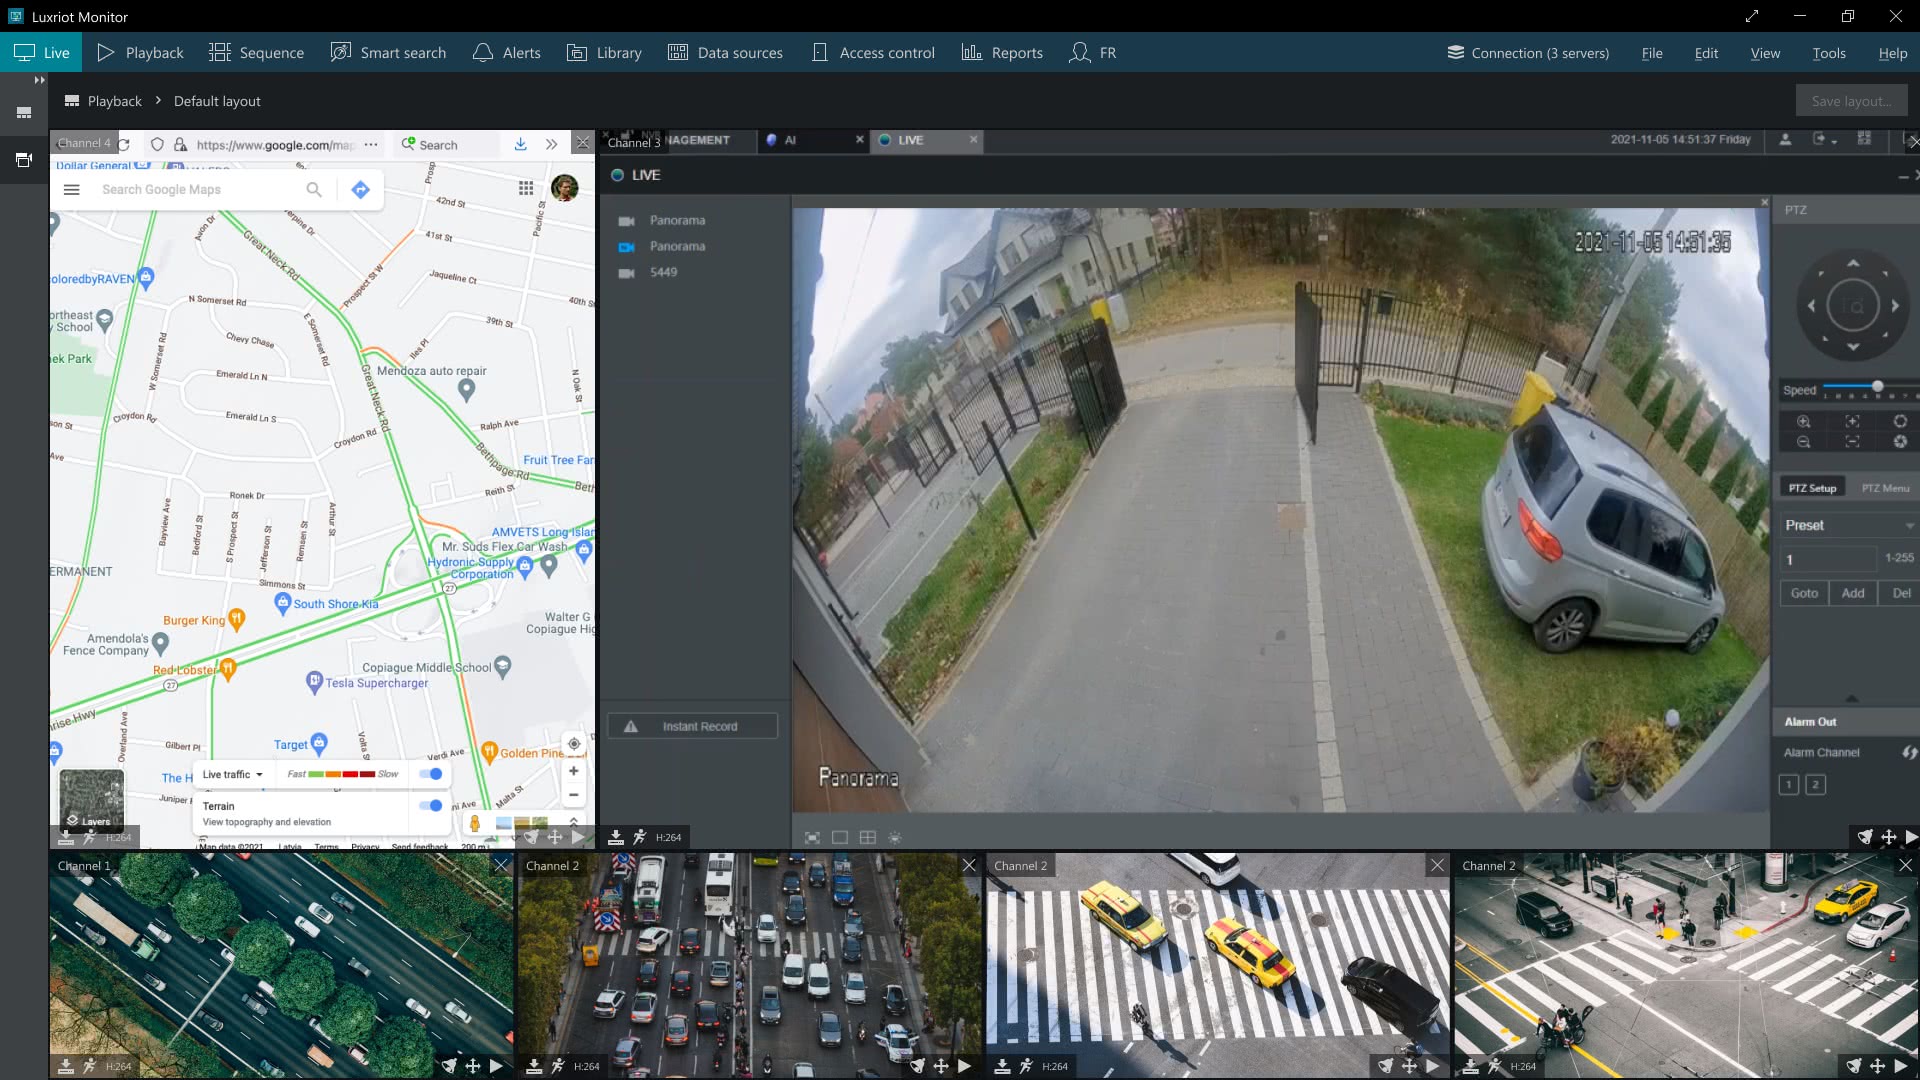
Task: Click the map show-your-location button
Action: pyautogui.click(x=574, y=743)
